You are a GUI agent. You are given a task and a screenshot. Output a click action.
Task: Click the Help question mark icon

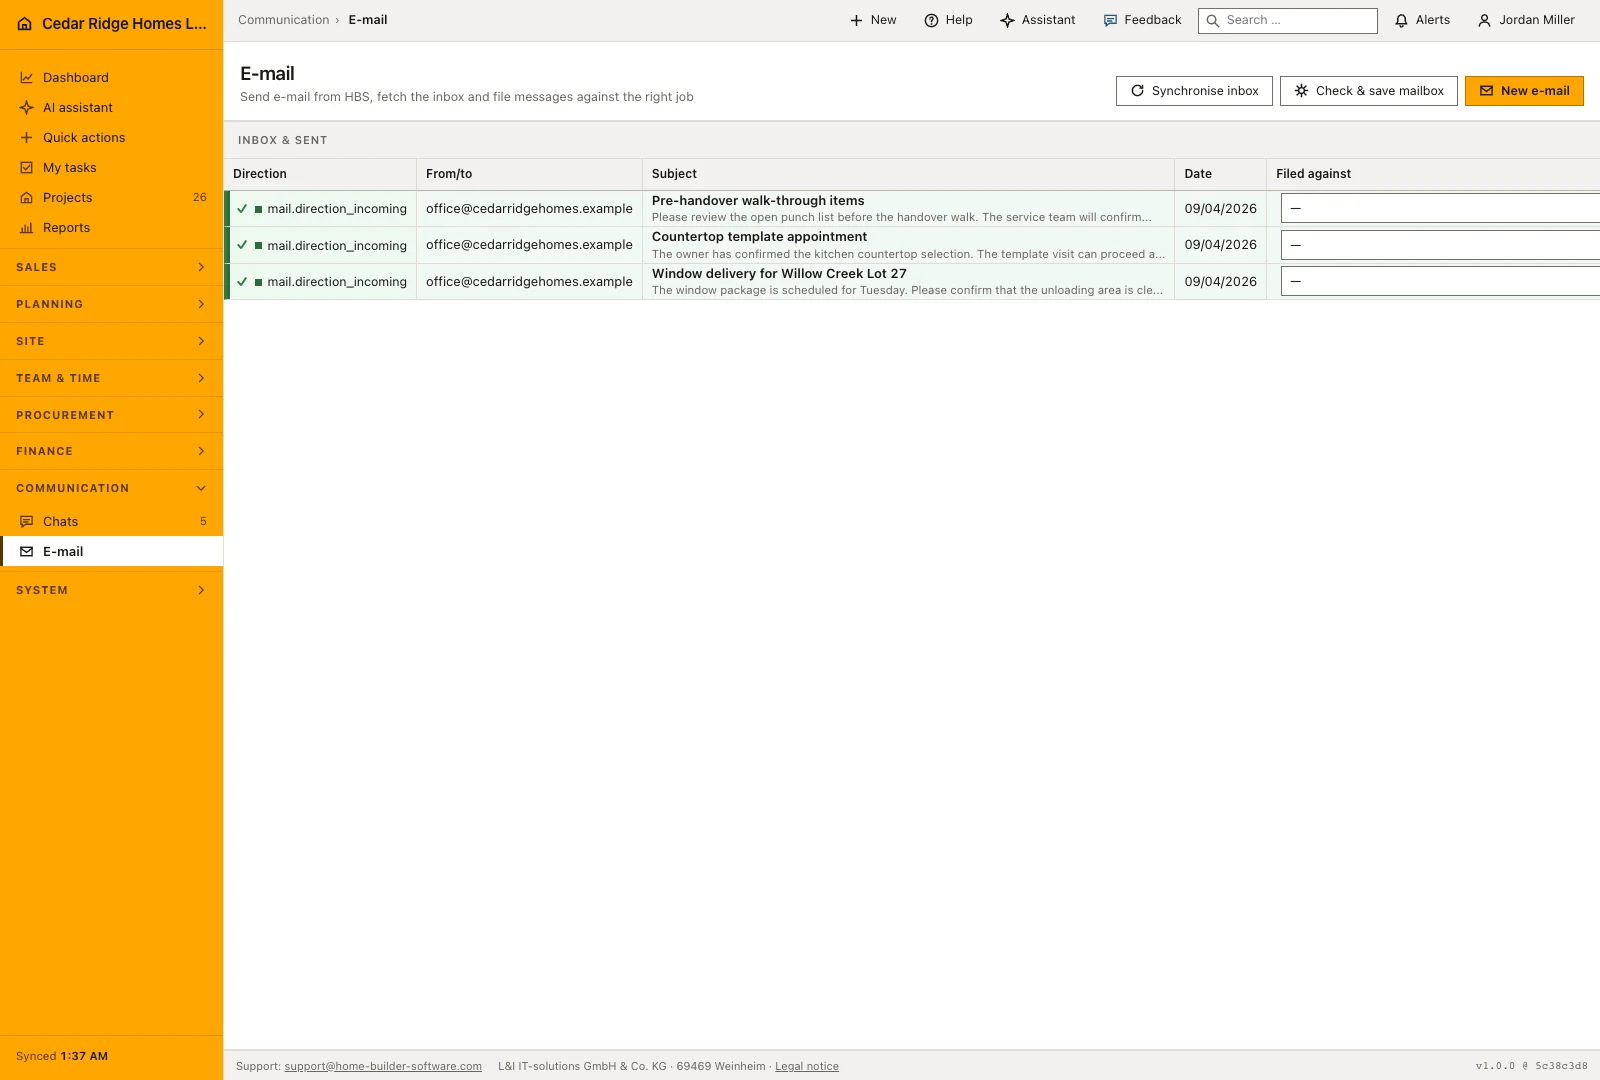click(931, 20)
